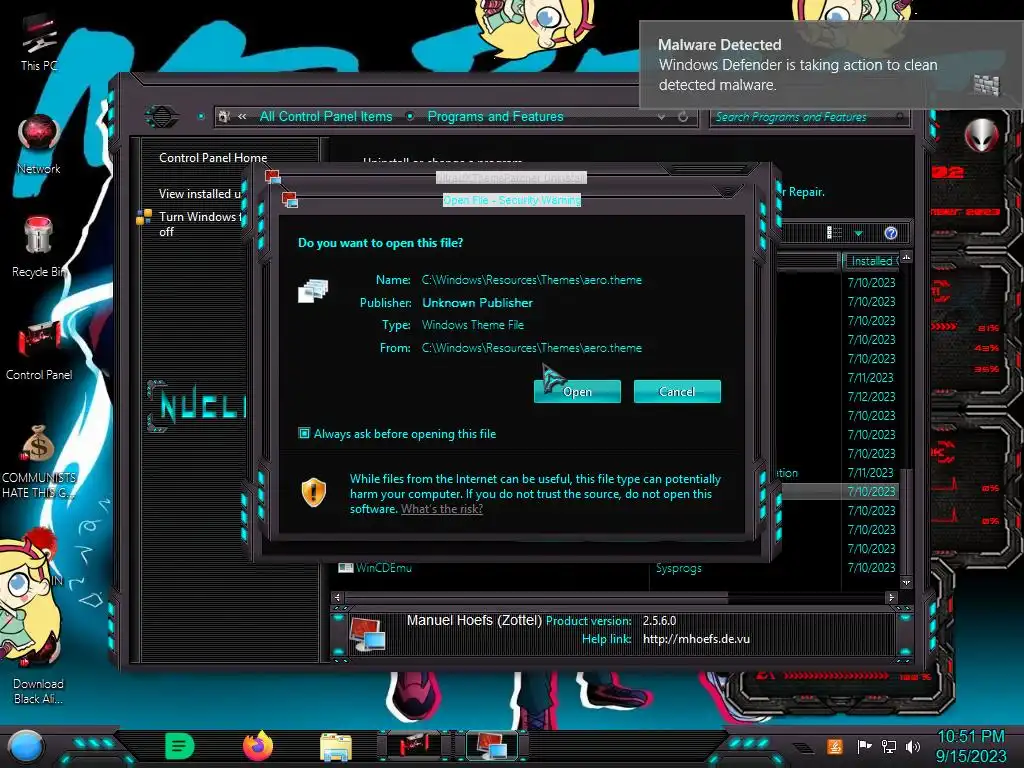Image resolution: width=1024 pixels, height=768 pixels.
Task: Switch to Control Panel taskbar window
Action: 415,746
